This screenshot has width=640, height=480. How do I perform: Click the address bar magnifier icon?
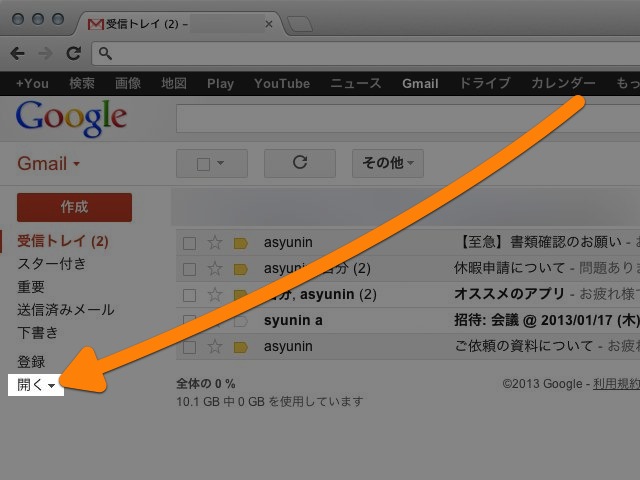(x=105, y=53)
